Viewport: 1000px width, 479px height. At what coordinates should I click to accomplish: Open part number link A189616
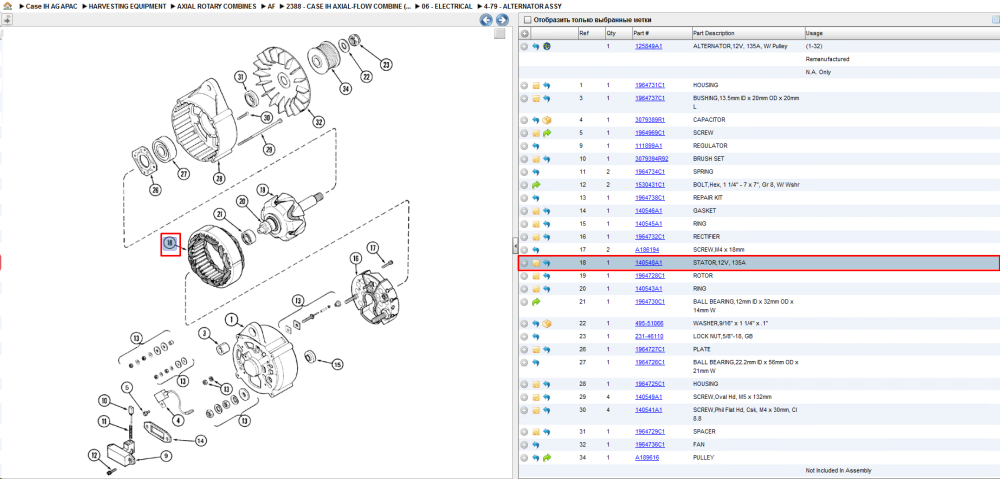click(x=647, y=458)
